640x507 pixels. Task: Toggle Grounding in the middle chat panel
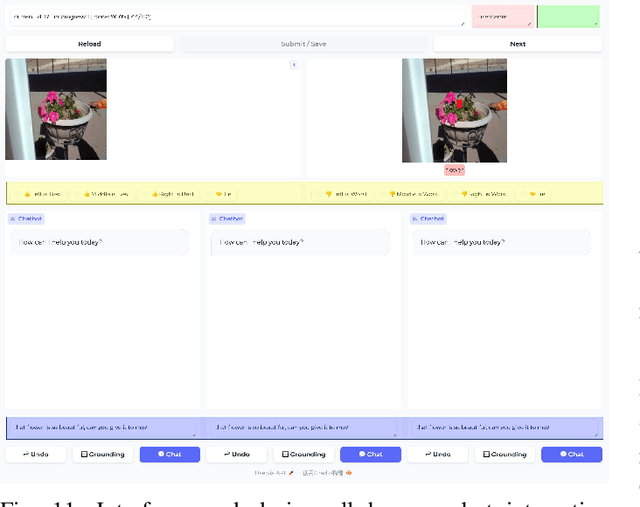(304, 454)
